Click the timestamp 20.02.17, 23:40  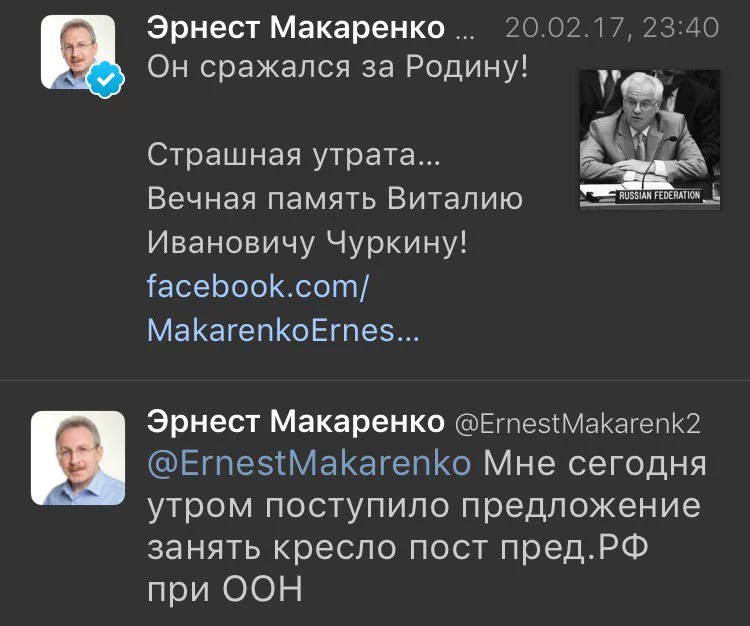tap(612, 27)
